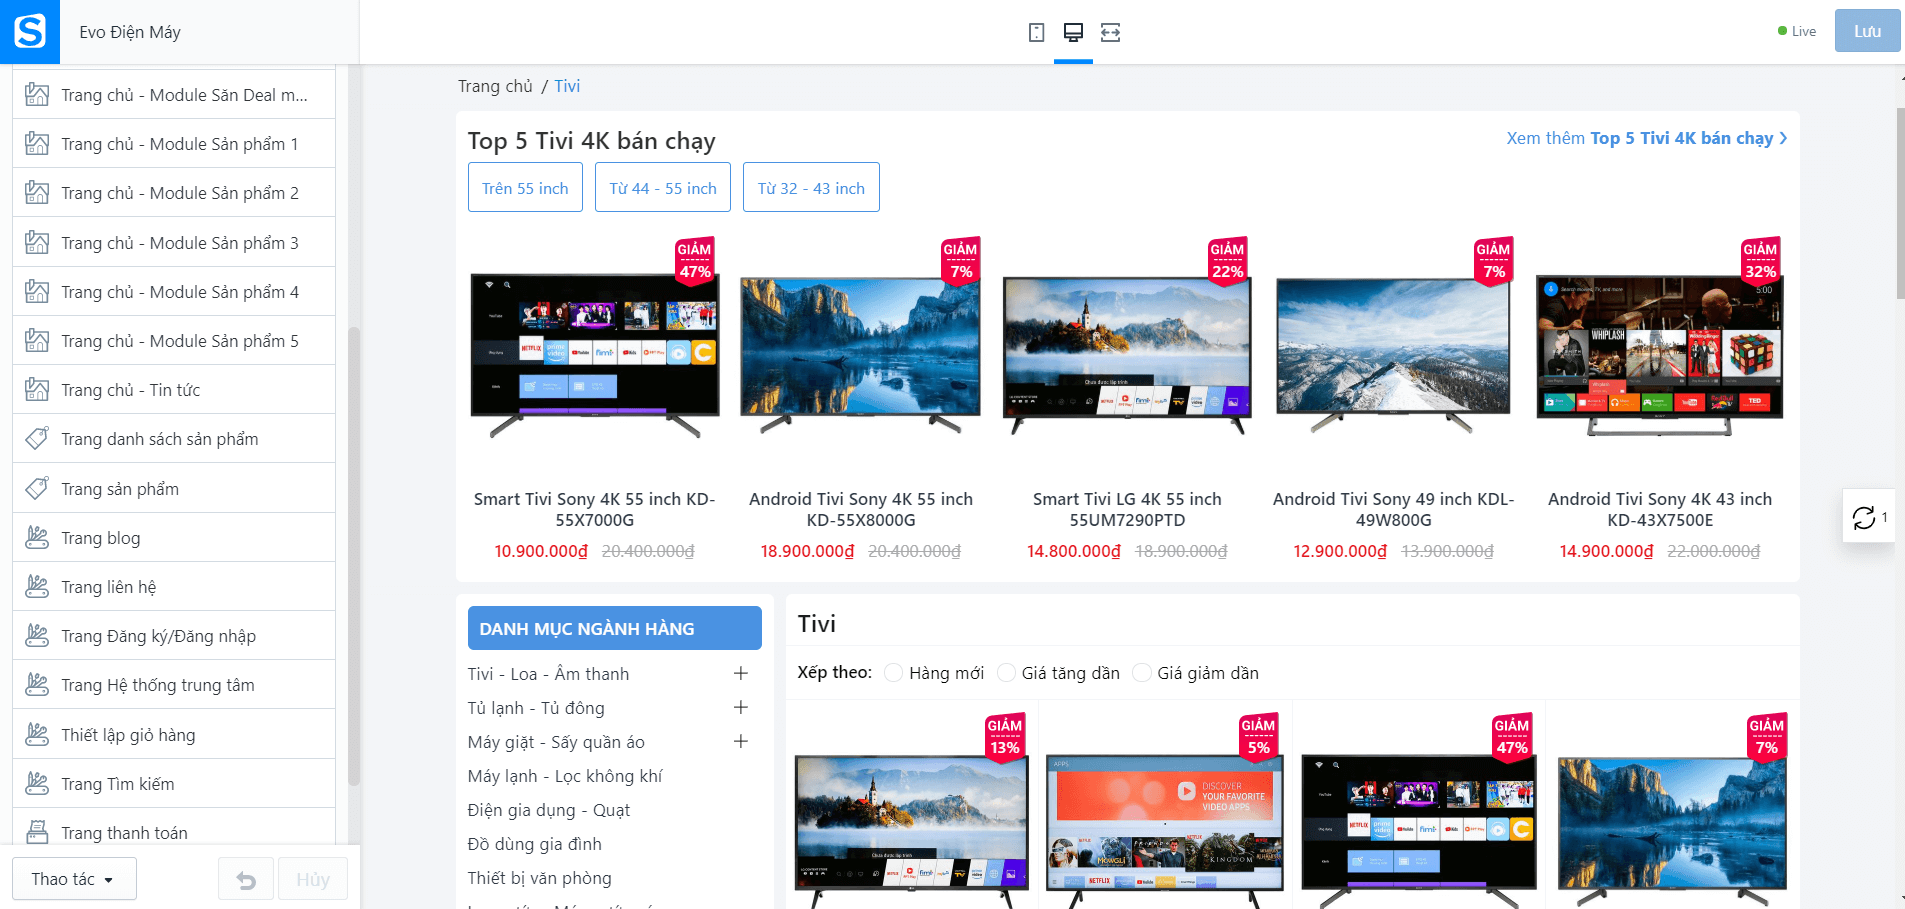Click the Tivi breadcrumb link
Viewport: 1905px width, 909px height.
click(567, 86)
